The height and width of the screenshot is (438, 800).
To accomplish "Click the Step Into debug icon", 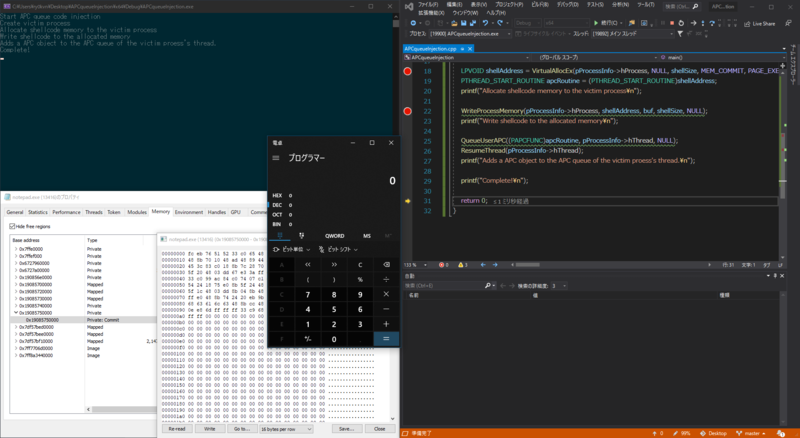I will [x=703, y=23].
